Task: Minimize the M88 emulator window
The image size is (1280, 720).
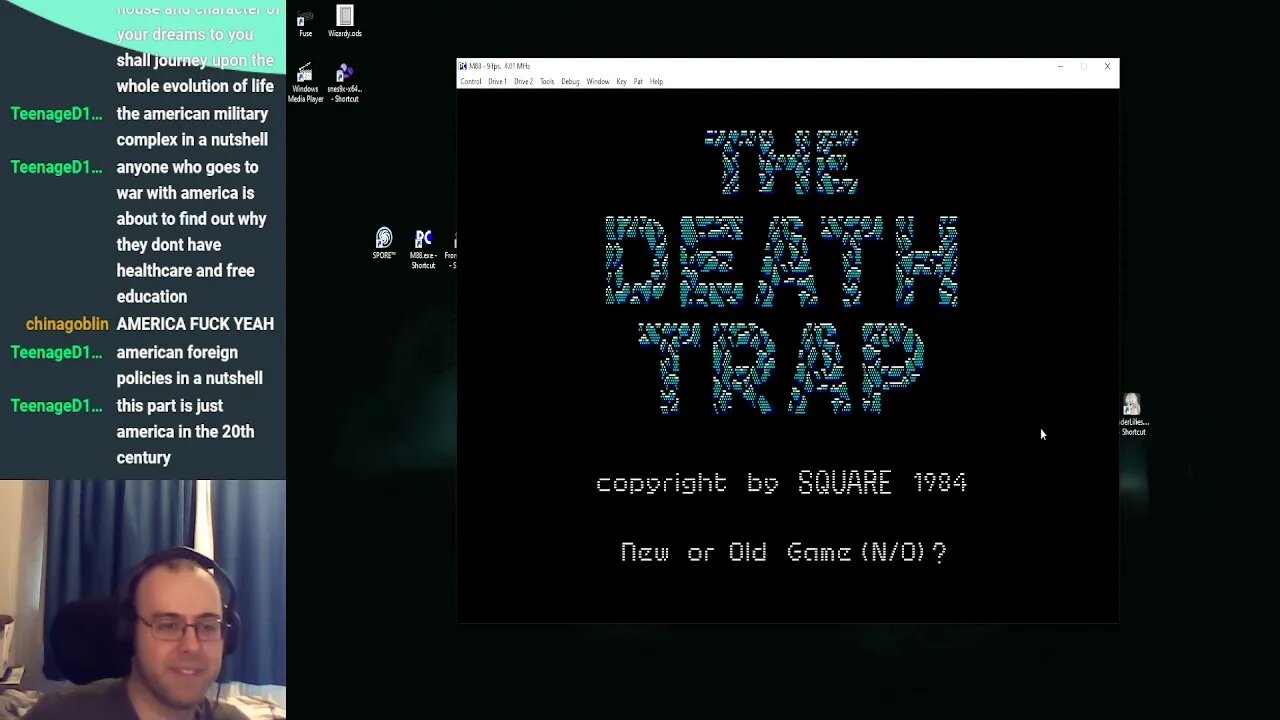Action: 1060,67
